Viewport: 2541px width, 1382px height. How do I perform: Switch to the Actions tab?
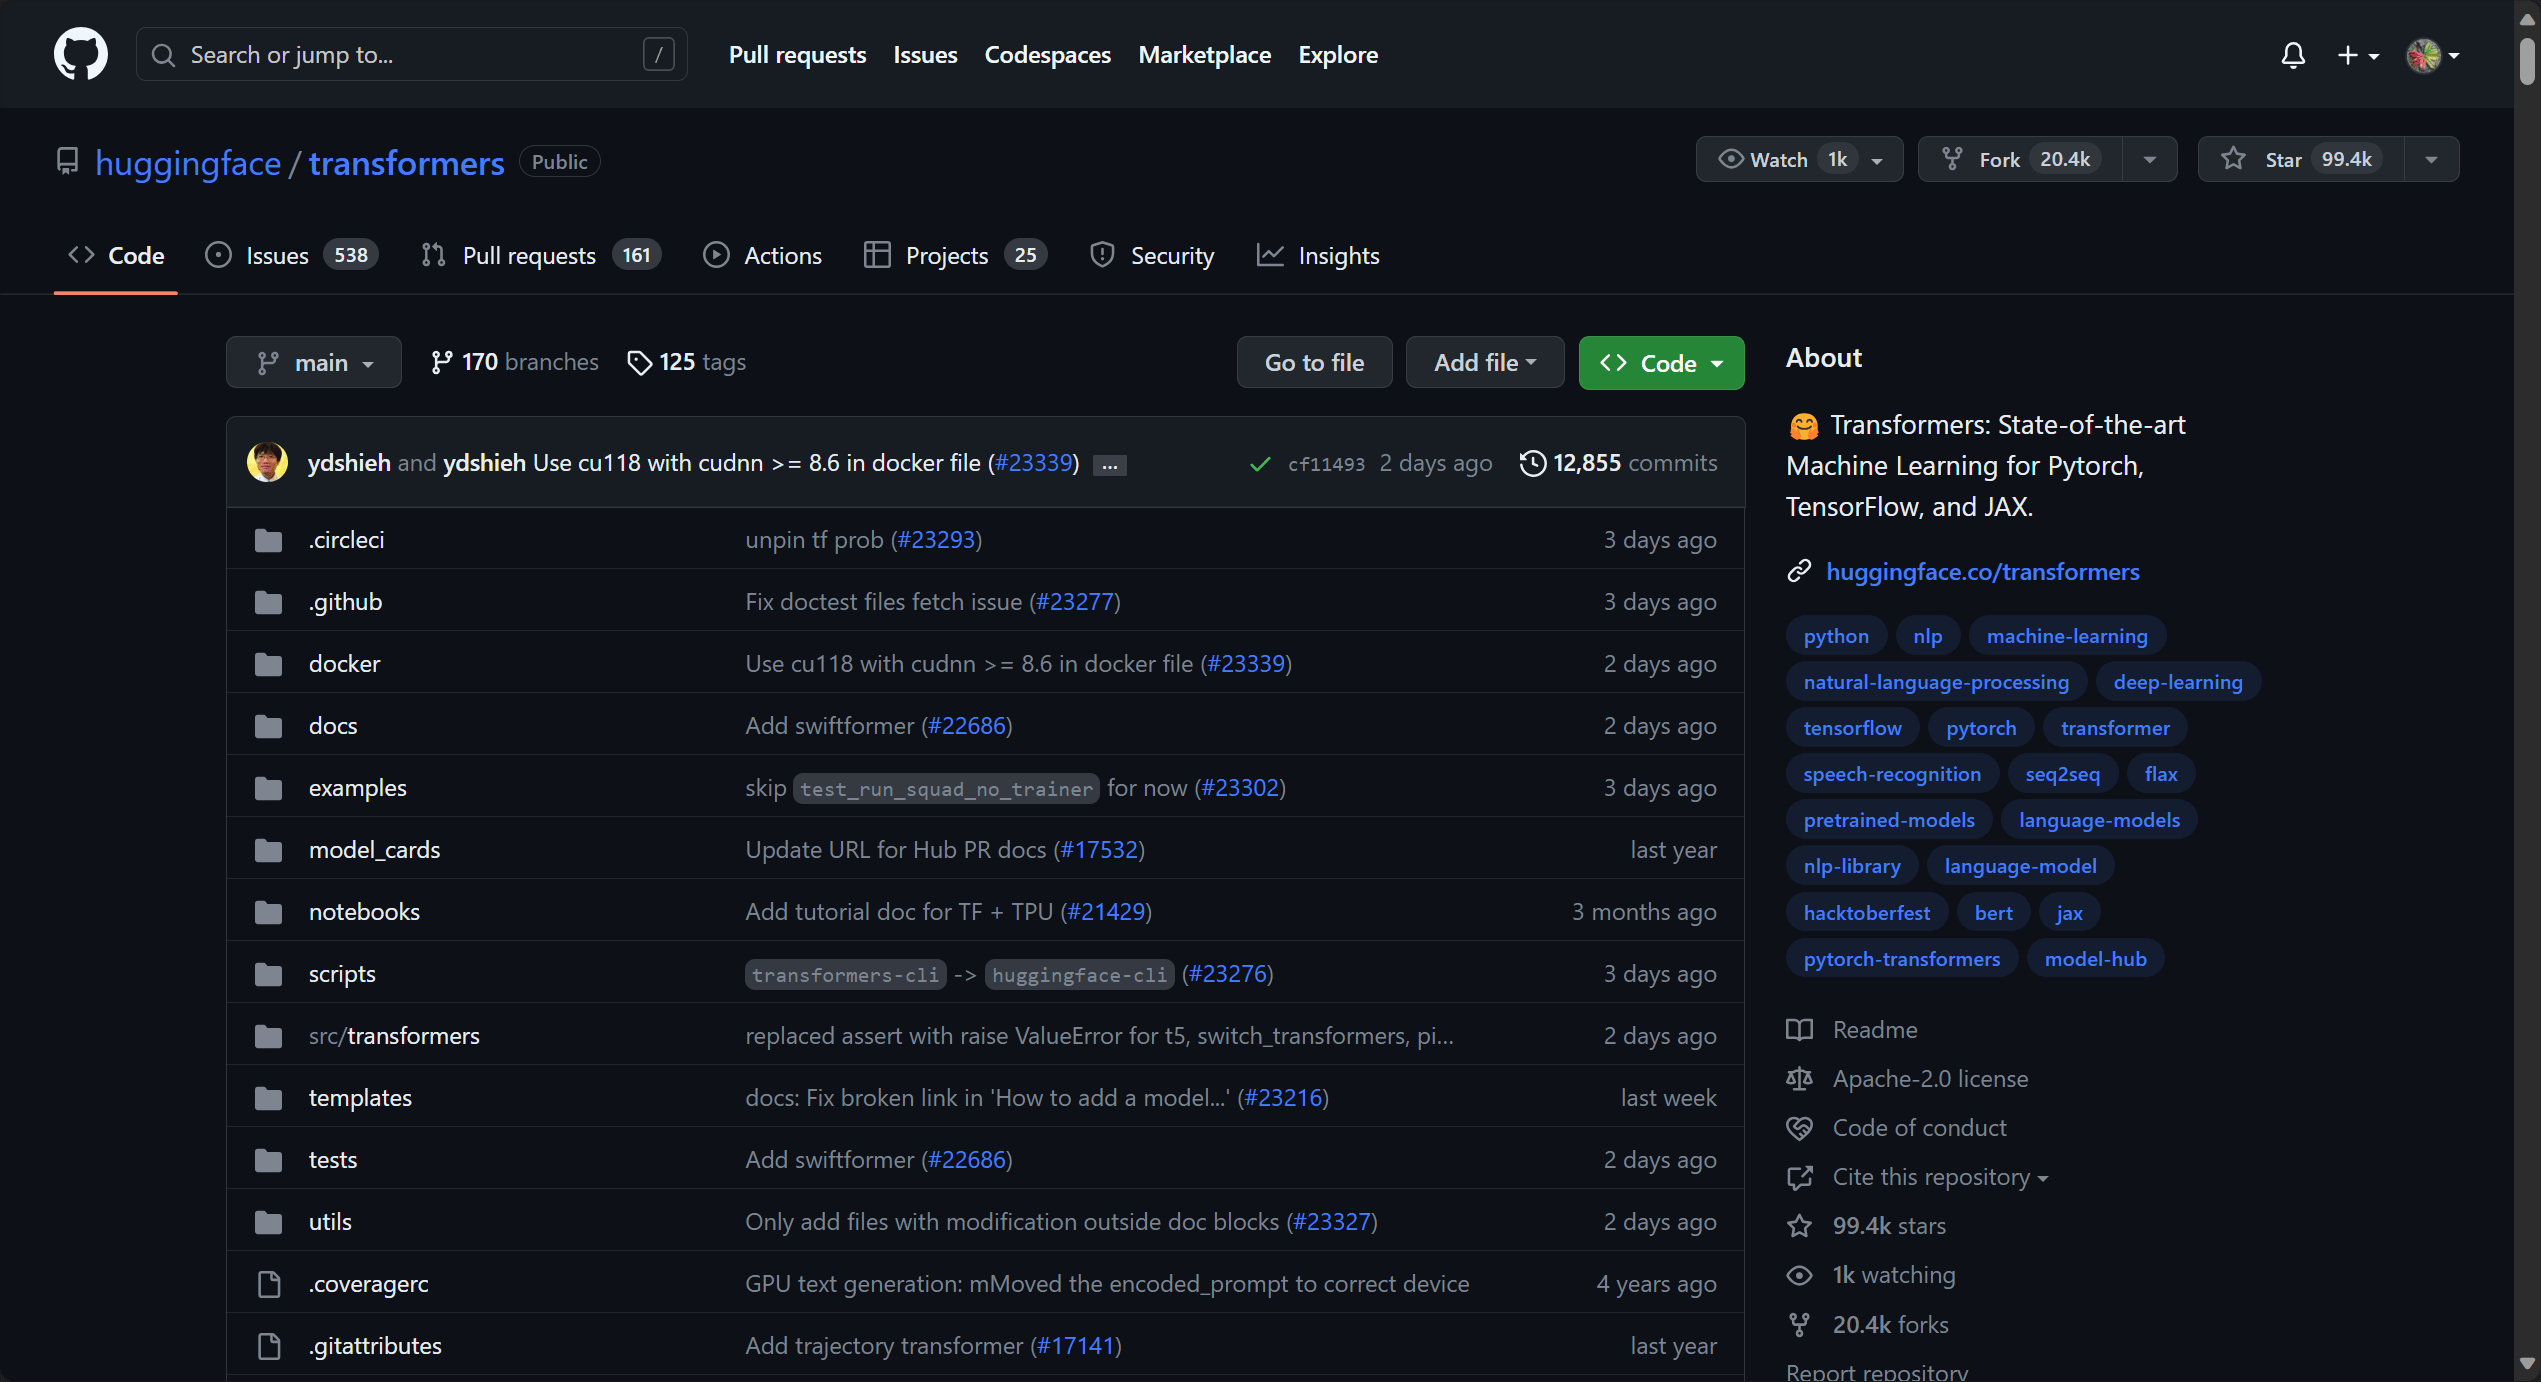(x=763, y=256)
